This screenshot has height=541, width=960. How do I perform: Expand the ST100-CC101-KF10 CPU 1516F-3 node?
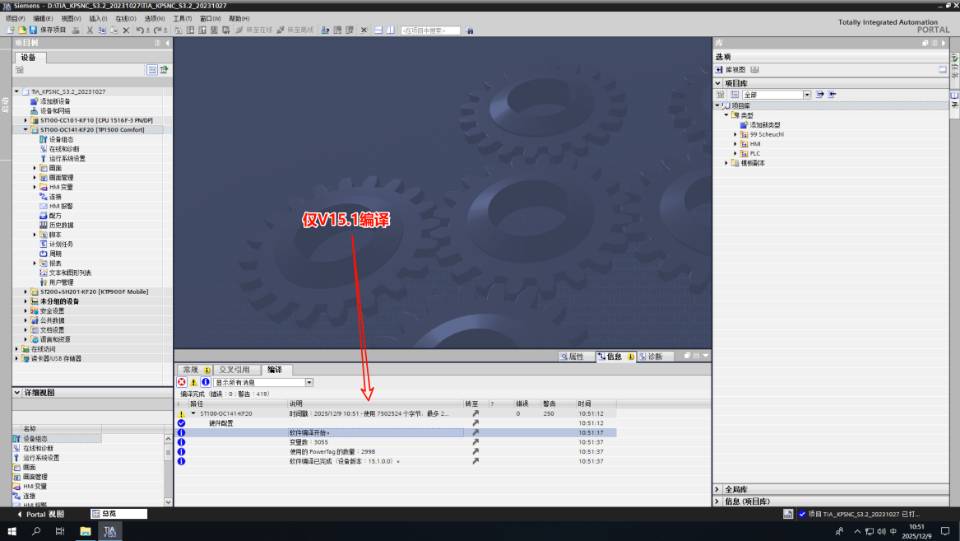pos(25,121)
